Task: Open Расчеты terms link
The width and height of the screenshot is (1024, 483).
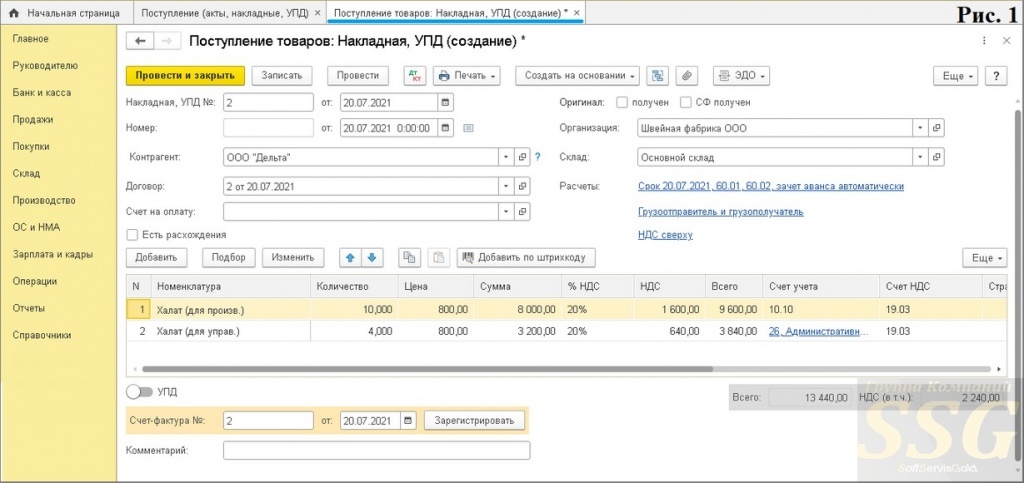Action: click(771, 186)
